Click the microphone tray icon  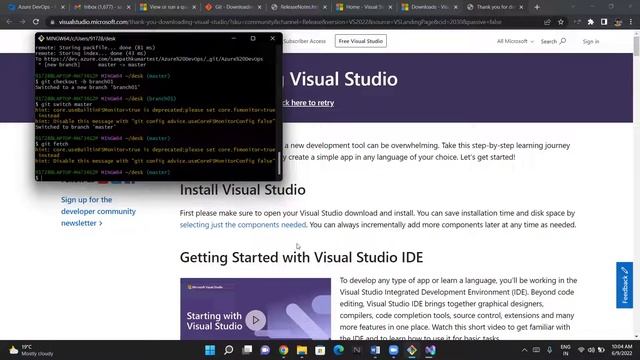click(549, 350)
